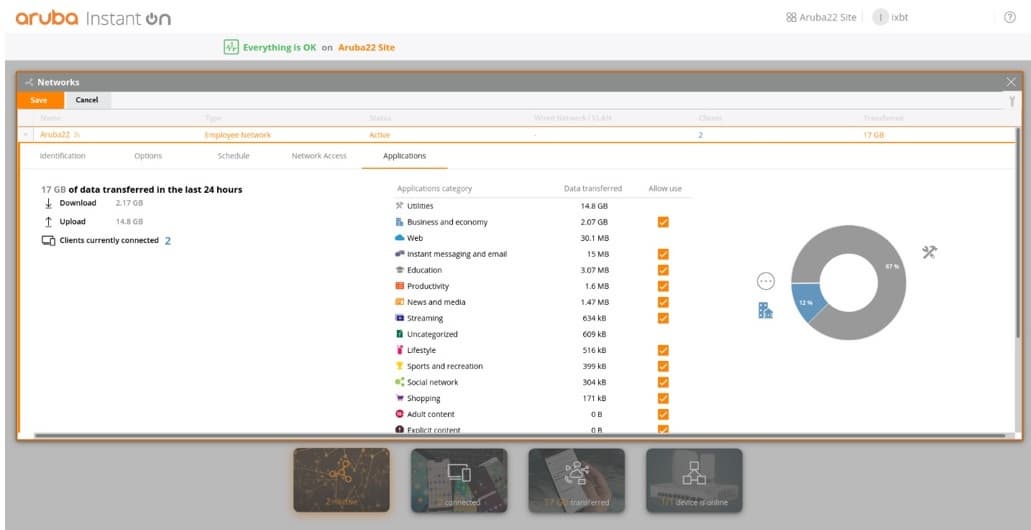
Task: Toggle Allow use for Instant messaging and email
Action: tap(663, 254)
